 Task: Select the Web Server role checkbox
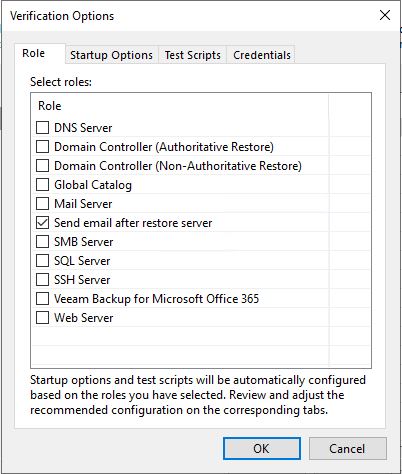coord(42,317)
